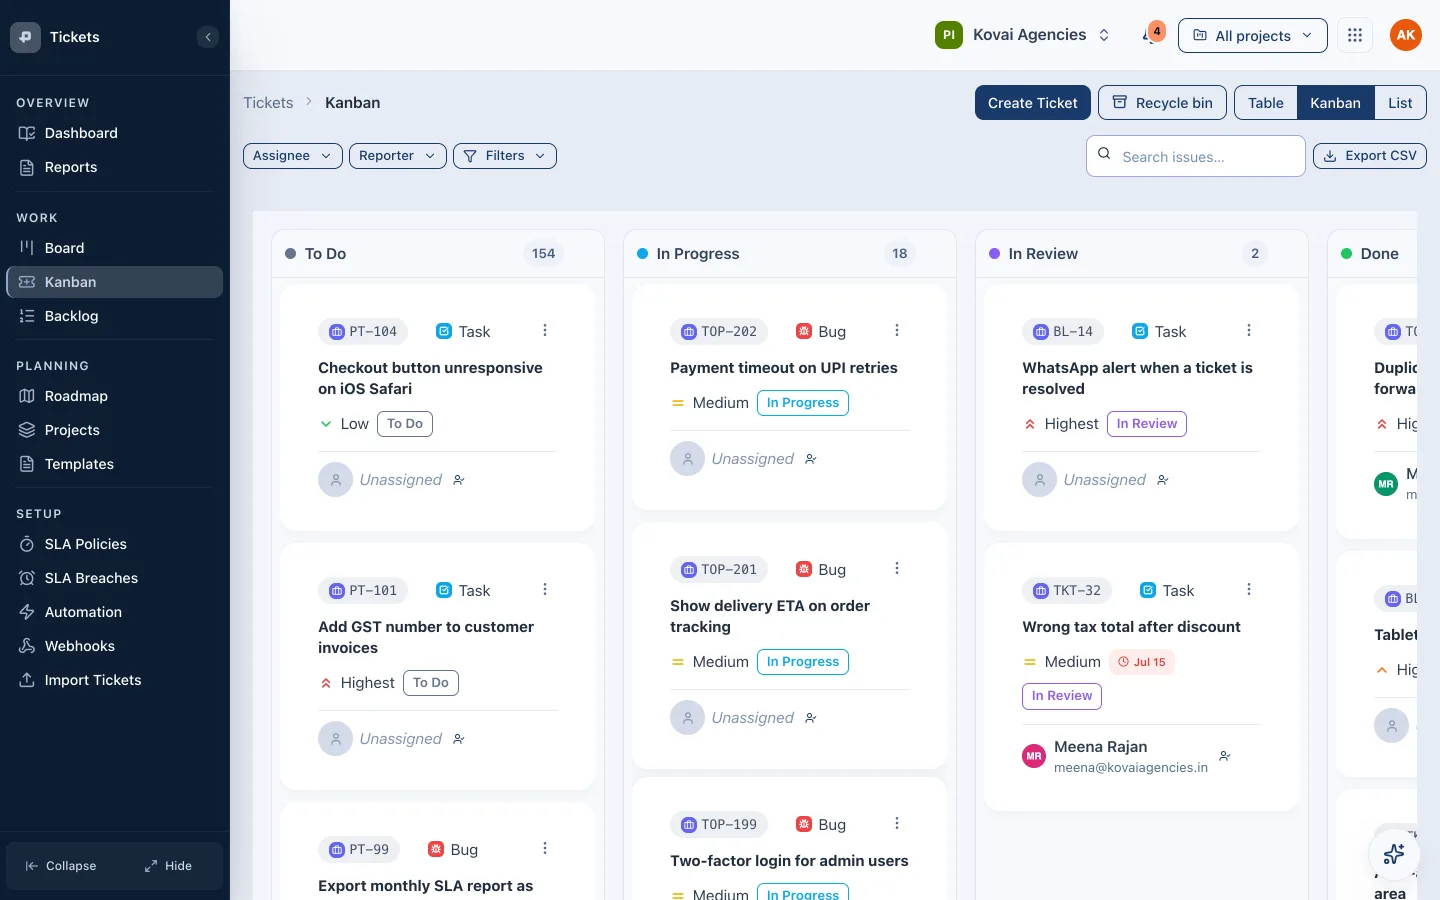Viewport: 1440px width, 900px height.
Task: Click the To Do status badge on PT-101
Action: pyautogui.click(x=431, y=683)
